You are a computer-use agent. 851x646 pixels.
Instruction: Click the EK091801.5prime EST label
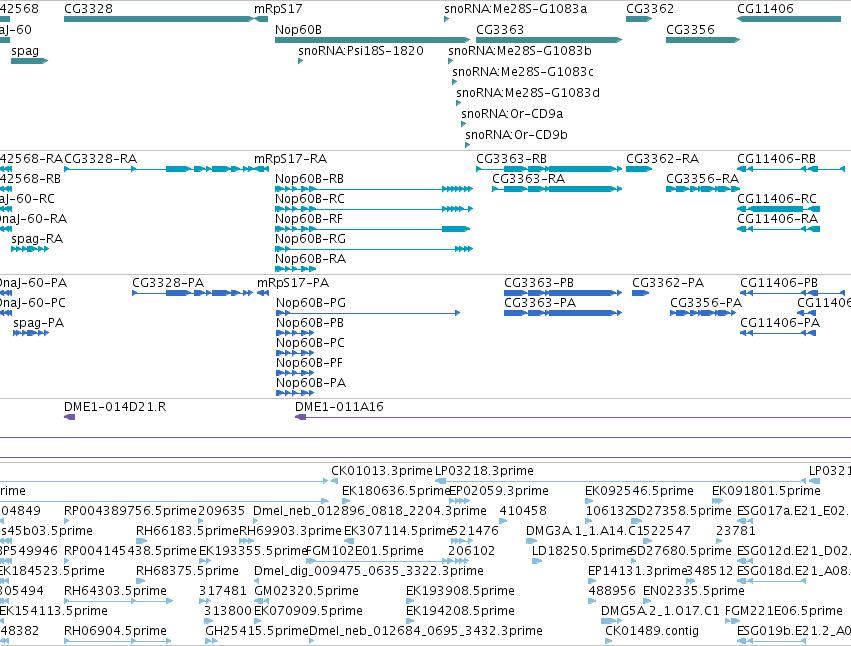[766, 491]
